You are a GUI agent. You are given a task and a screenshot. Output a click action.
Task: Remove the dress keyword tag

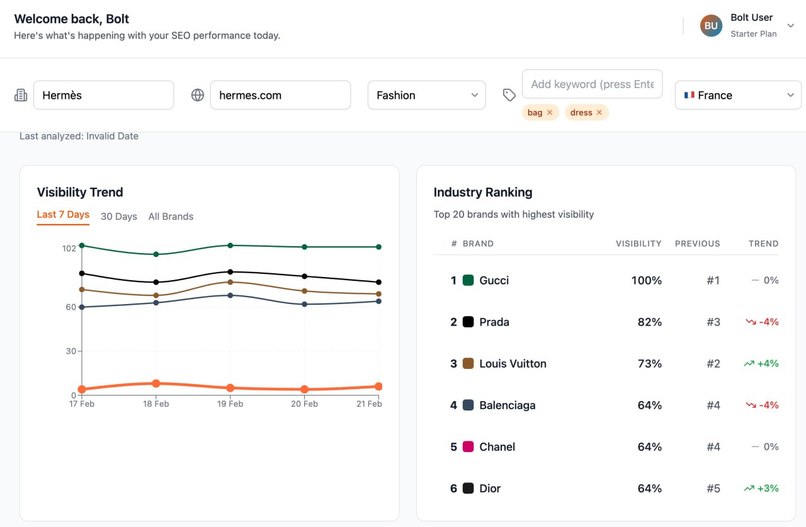(x=599, y=113)
